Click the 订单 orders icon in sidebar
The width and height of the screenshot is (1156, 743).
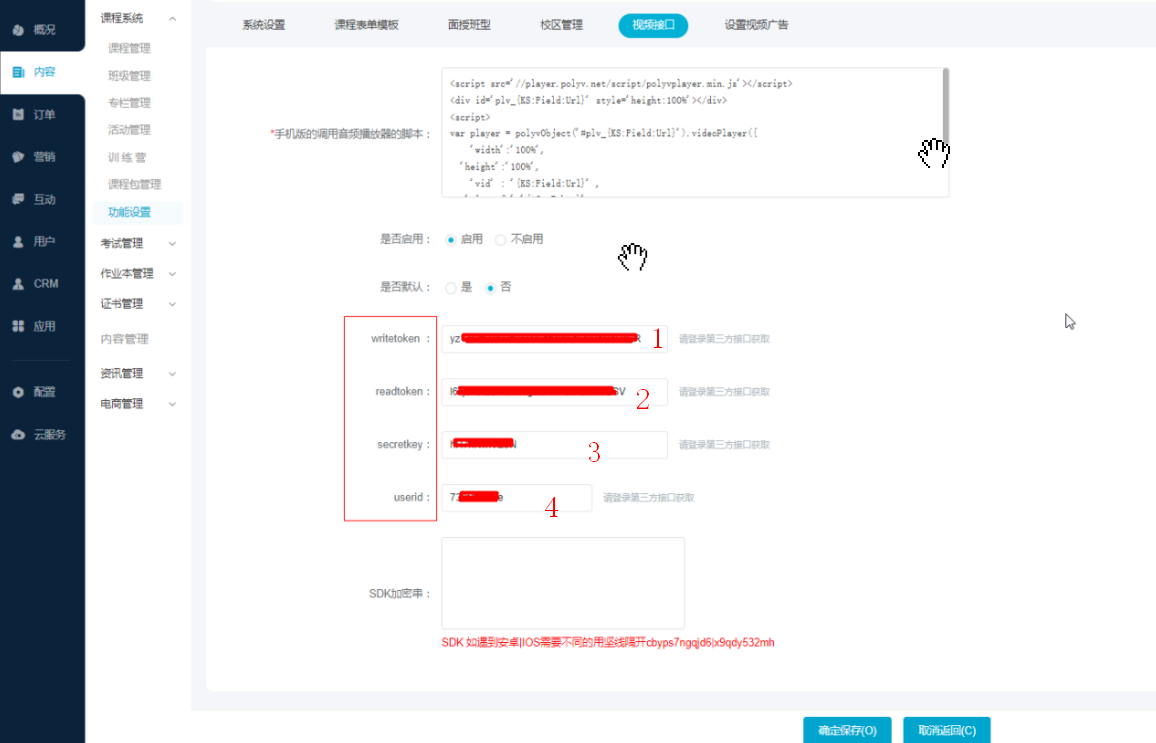point(18,115)
